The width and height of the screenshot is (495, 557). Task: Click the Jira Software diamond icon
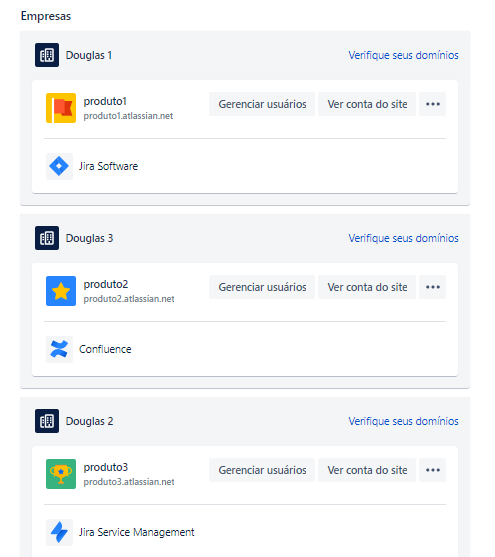pos(59,166)
